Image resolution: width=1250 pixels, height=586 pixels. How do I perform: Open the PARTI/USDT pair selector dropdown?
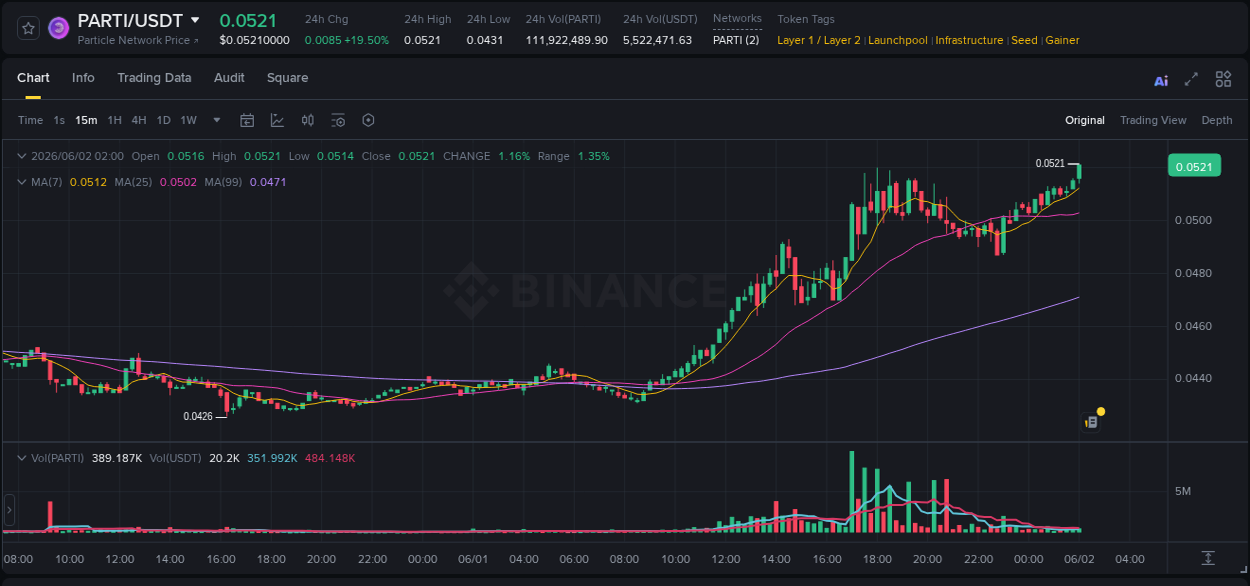point(195,20)
